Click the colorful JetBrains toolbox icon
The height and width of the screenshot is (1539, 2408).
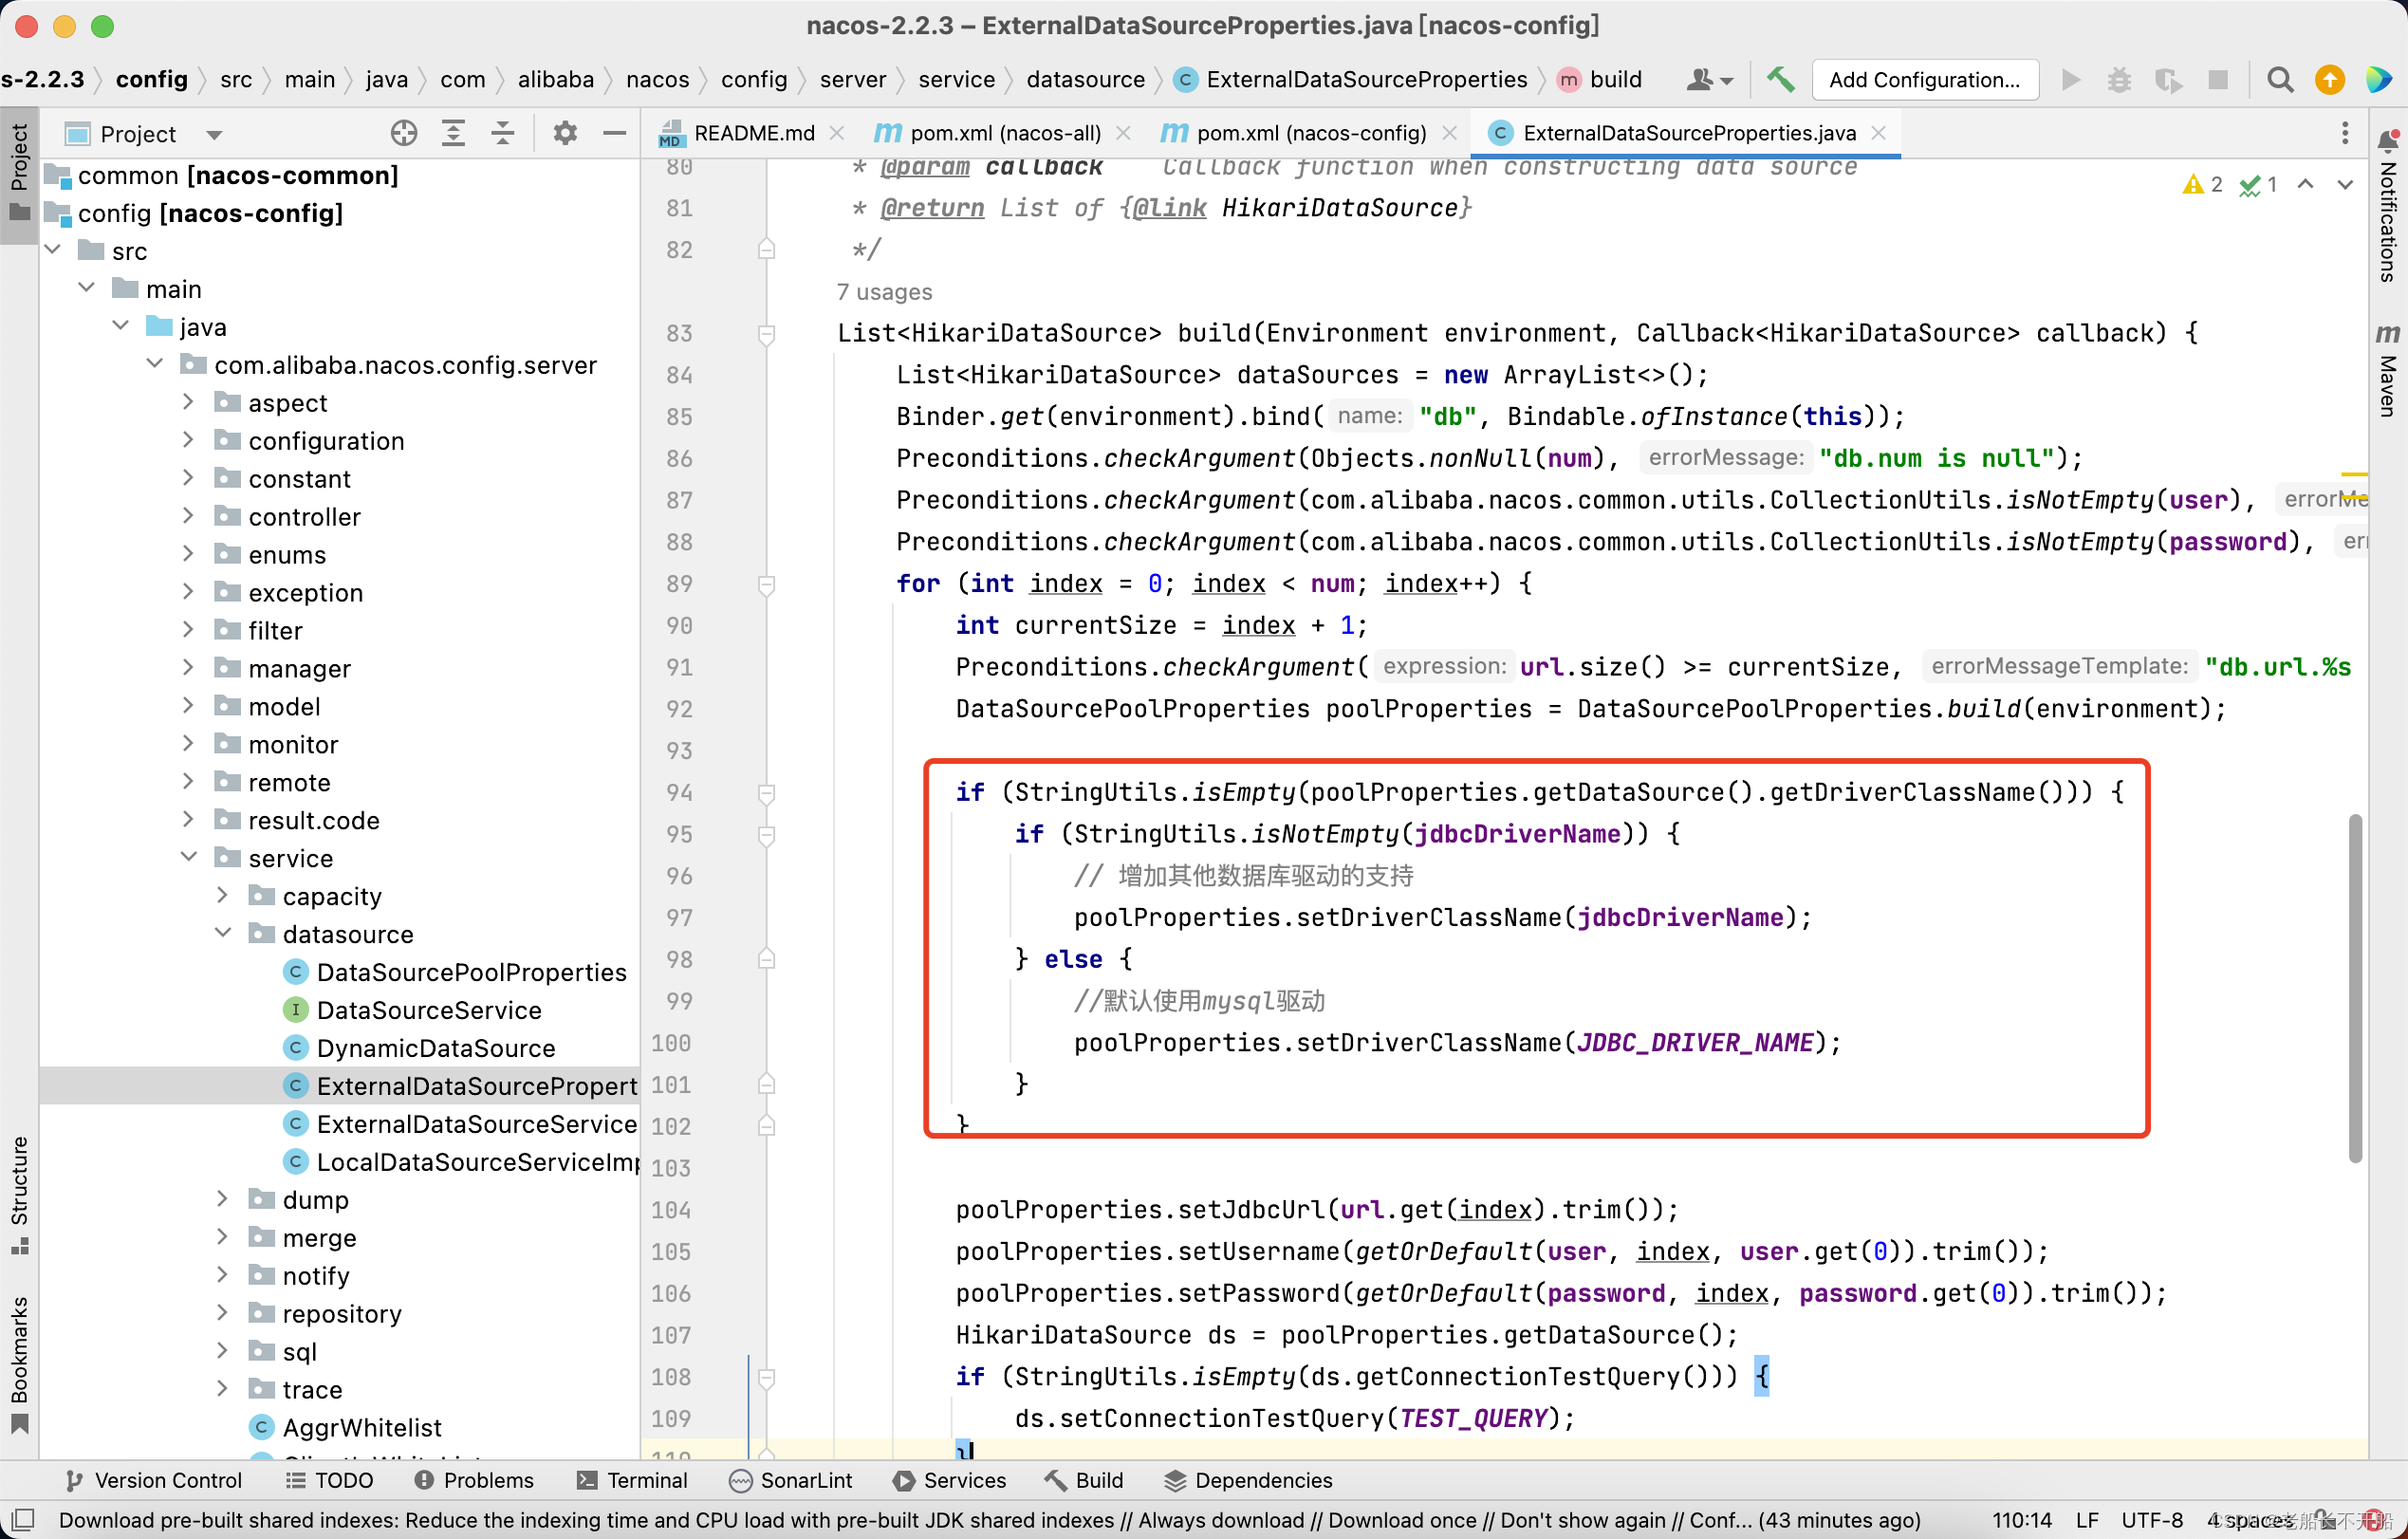[2379, 79]
